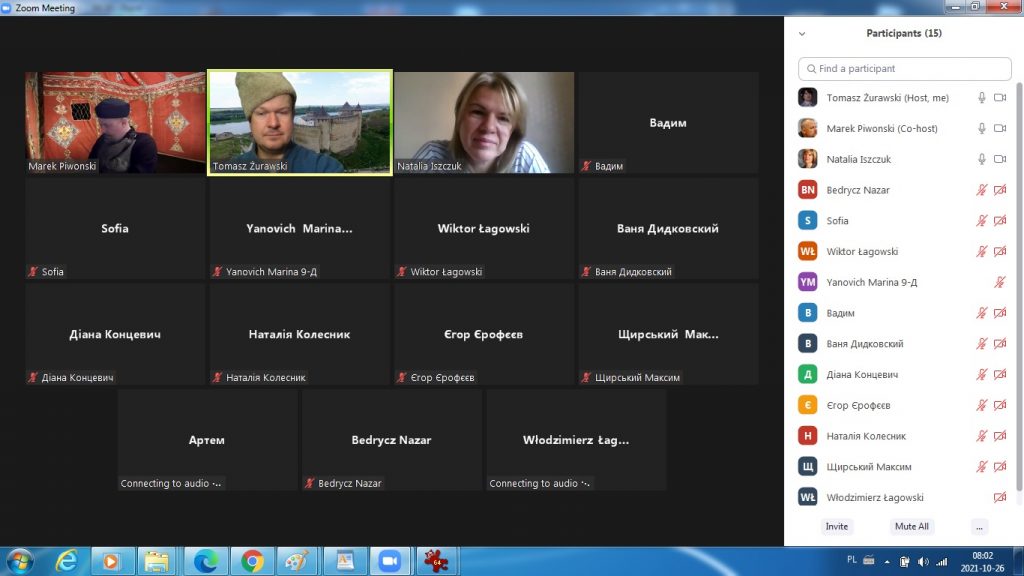
Task: Click Yanovich Marina 9-Д's muted microphone icon
Action: [x=1000, y=283]
